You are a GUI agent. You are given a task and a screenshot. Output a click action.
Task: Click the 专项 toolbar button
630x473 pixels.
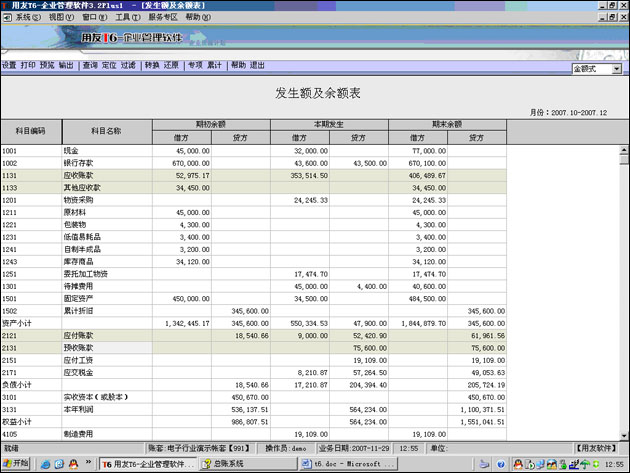[x=195, y=65]
